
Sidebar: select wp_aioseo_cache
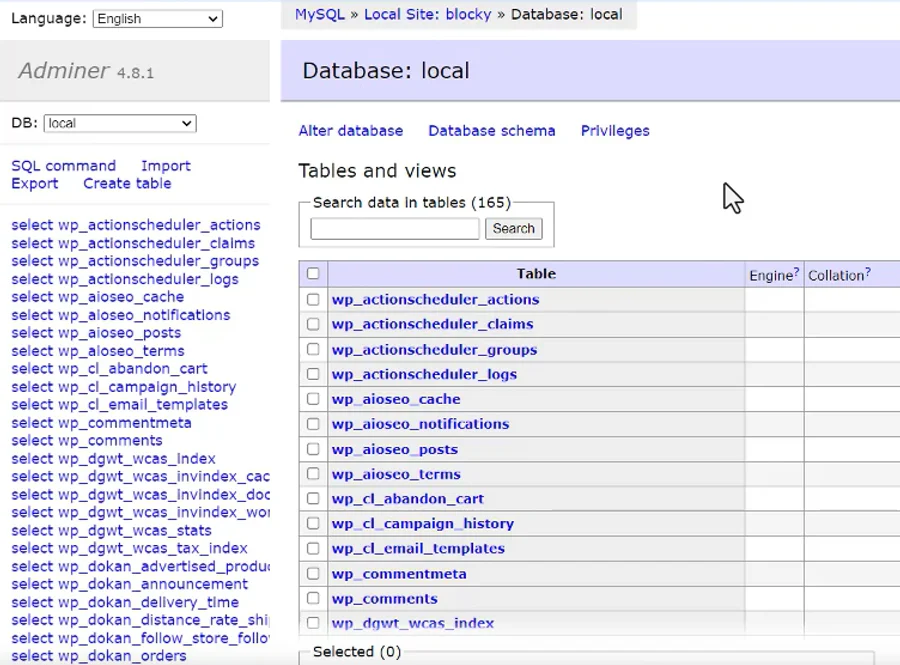(98, 297)
